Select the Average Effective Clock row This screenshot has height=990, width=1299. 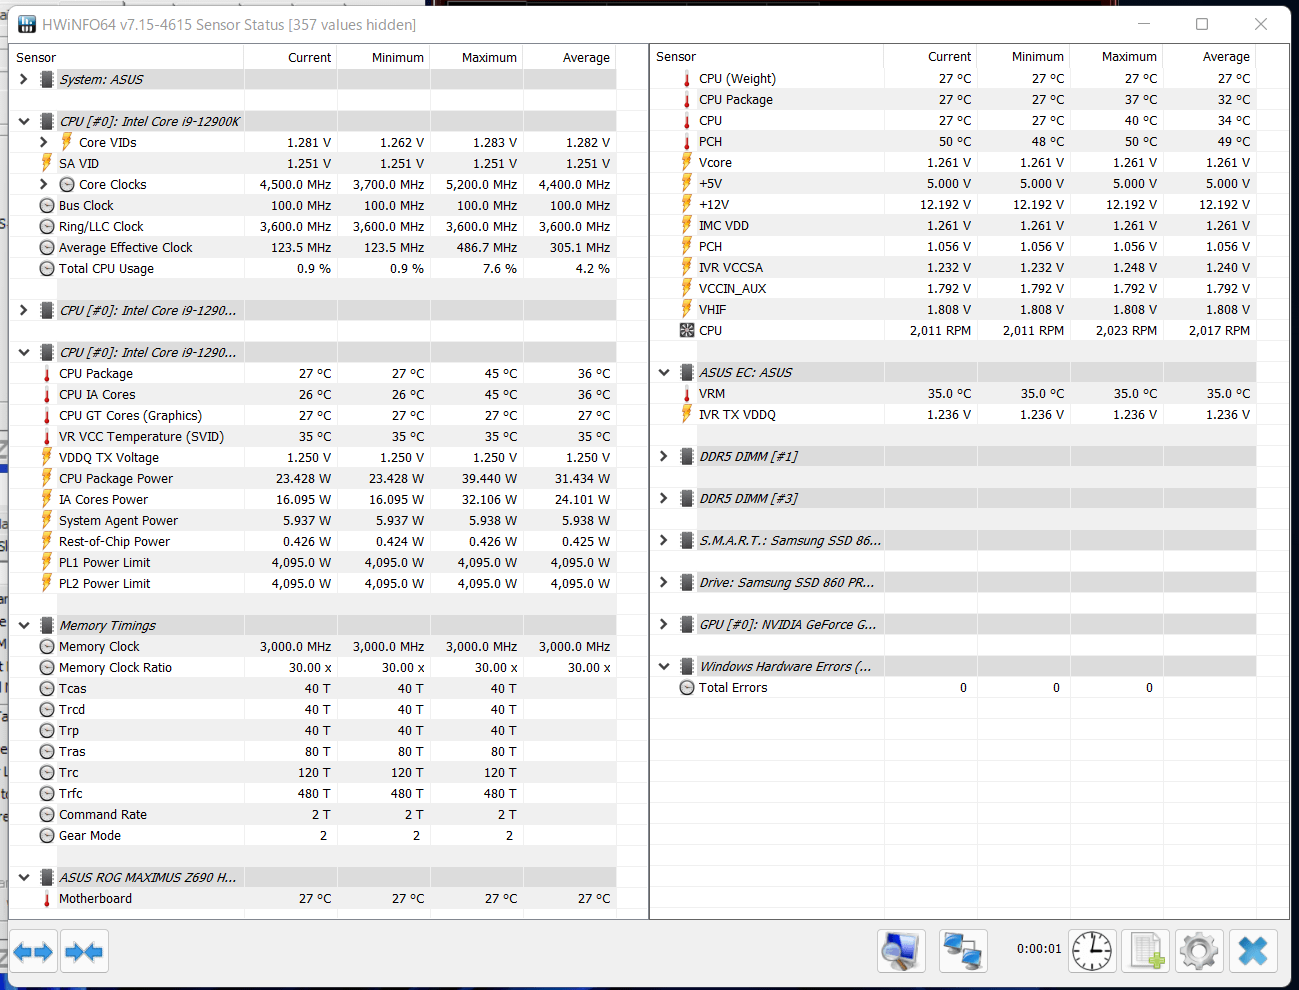[x=313, y=247]
